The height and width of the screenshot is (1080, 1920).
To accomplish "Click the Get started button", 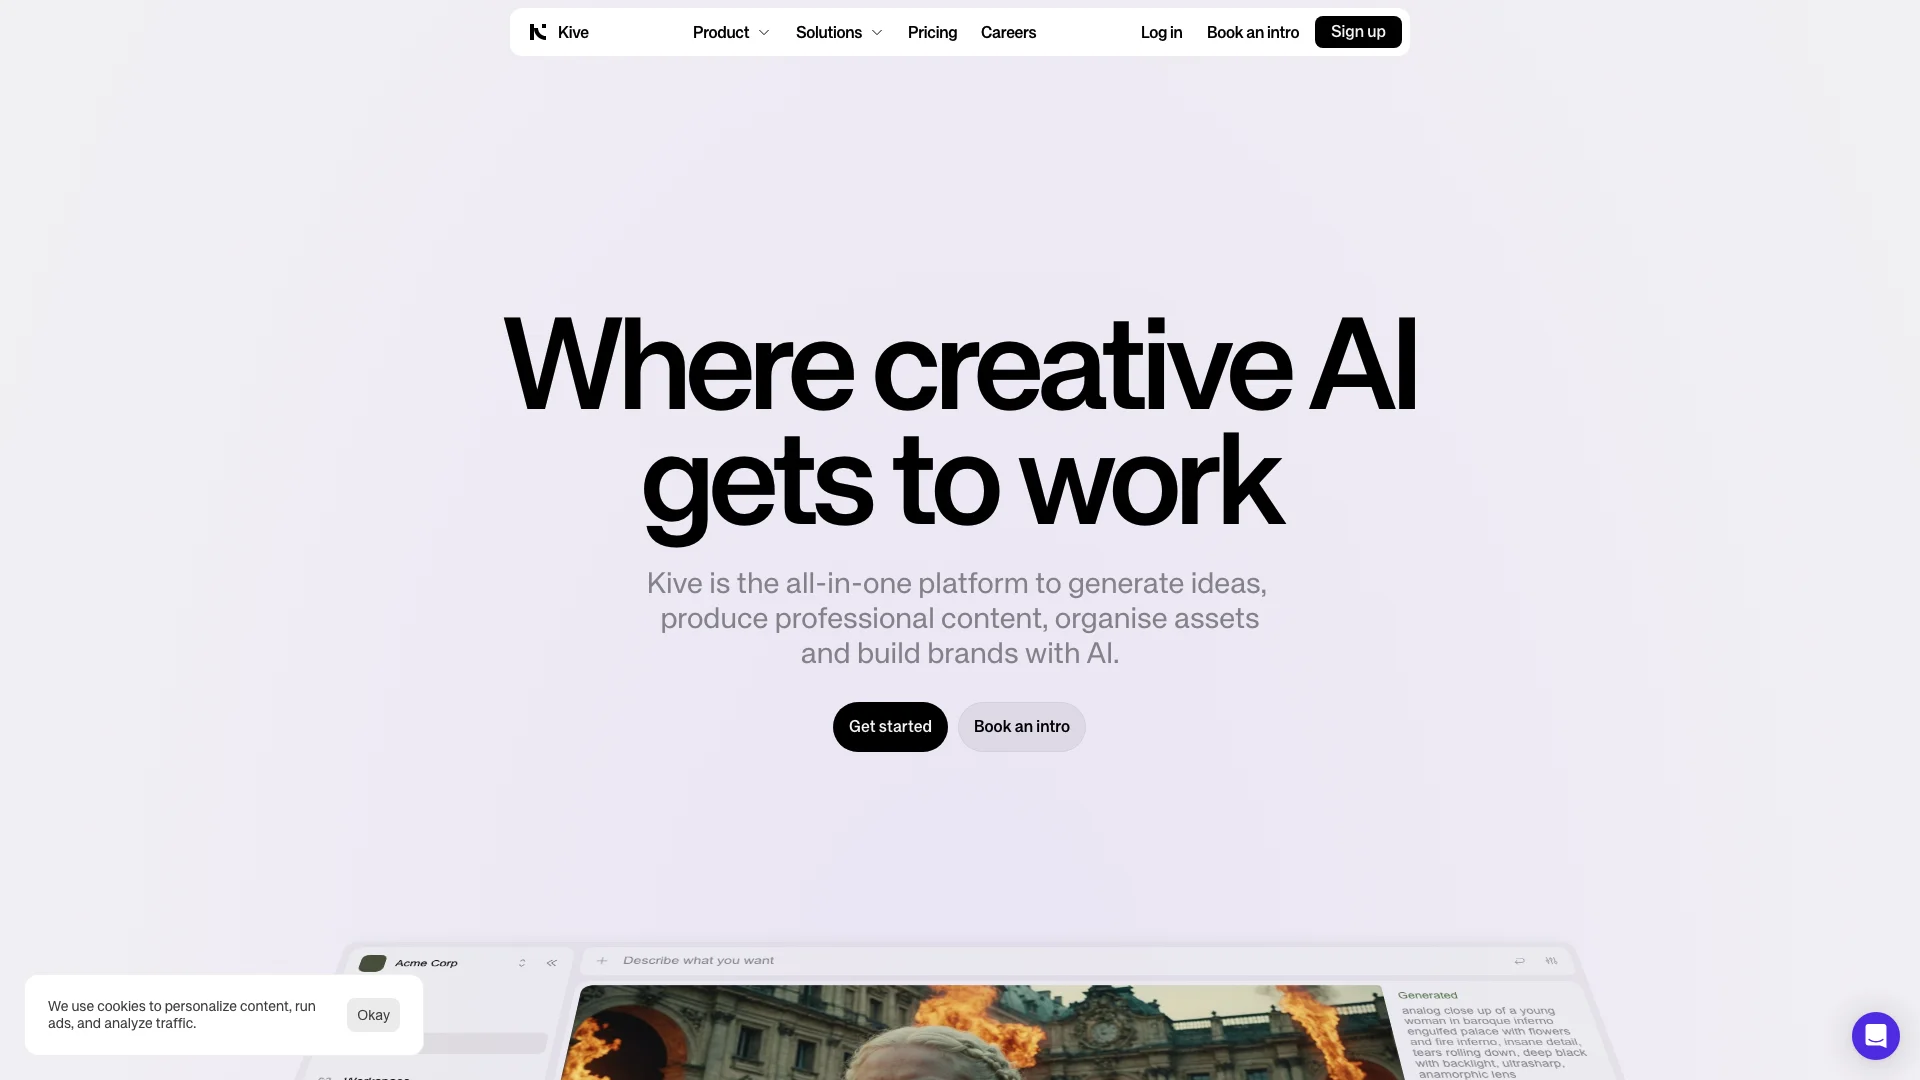I will coord(890,725).
